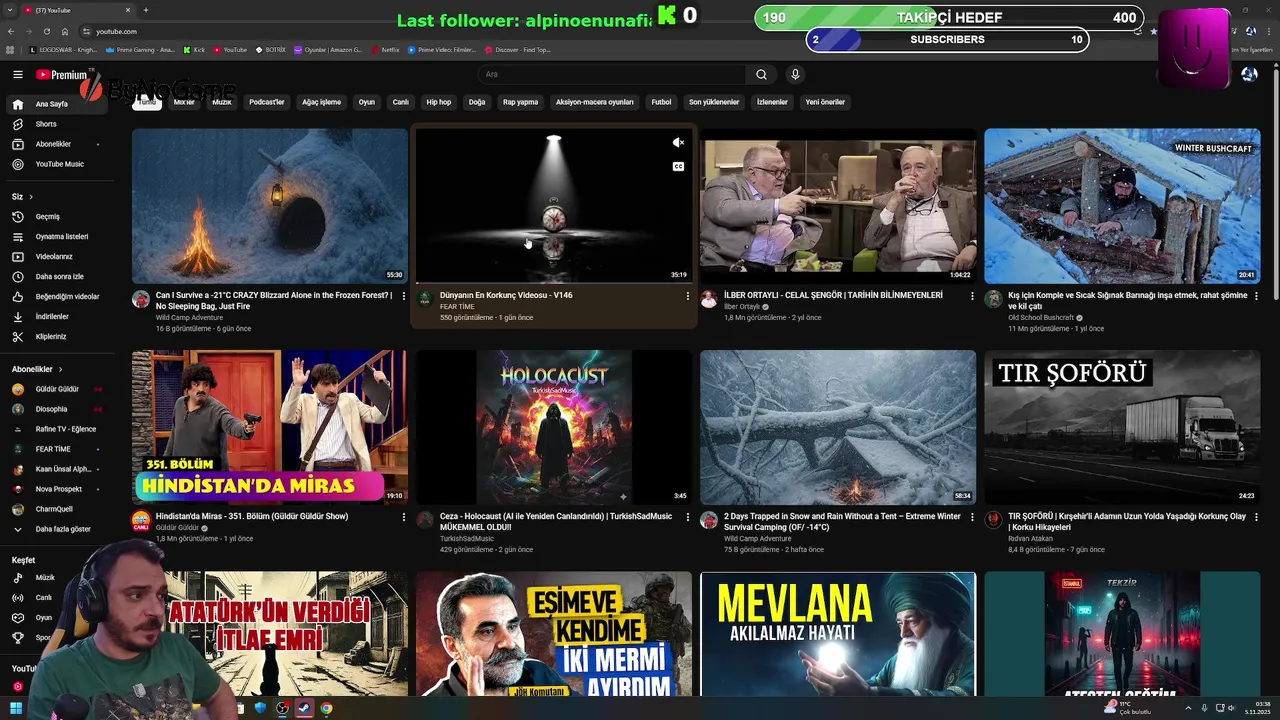Screen dimensions: 1280x720
Task: Open Chrome from the taskbar
Action: click(x=326, y=708)
